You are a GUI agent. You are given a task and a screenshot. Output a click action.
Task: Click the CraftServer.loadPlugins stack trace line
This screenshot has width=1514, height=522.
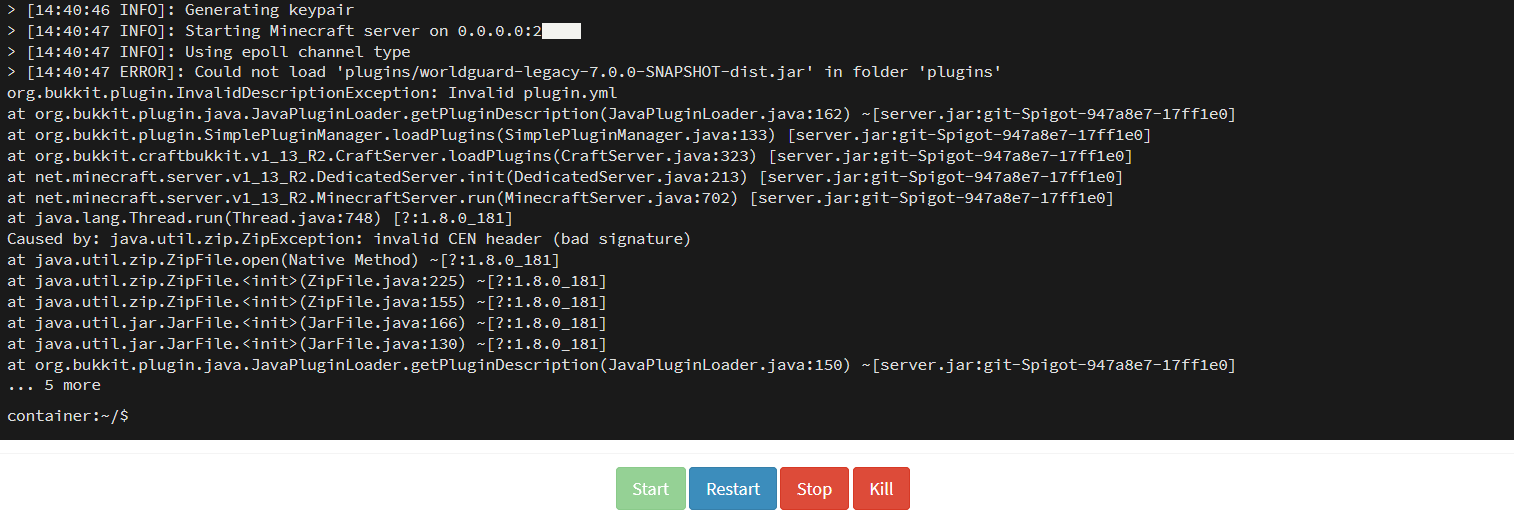tap(569, 156)
